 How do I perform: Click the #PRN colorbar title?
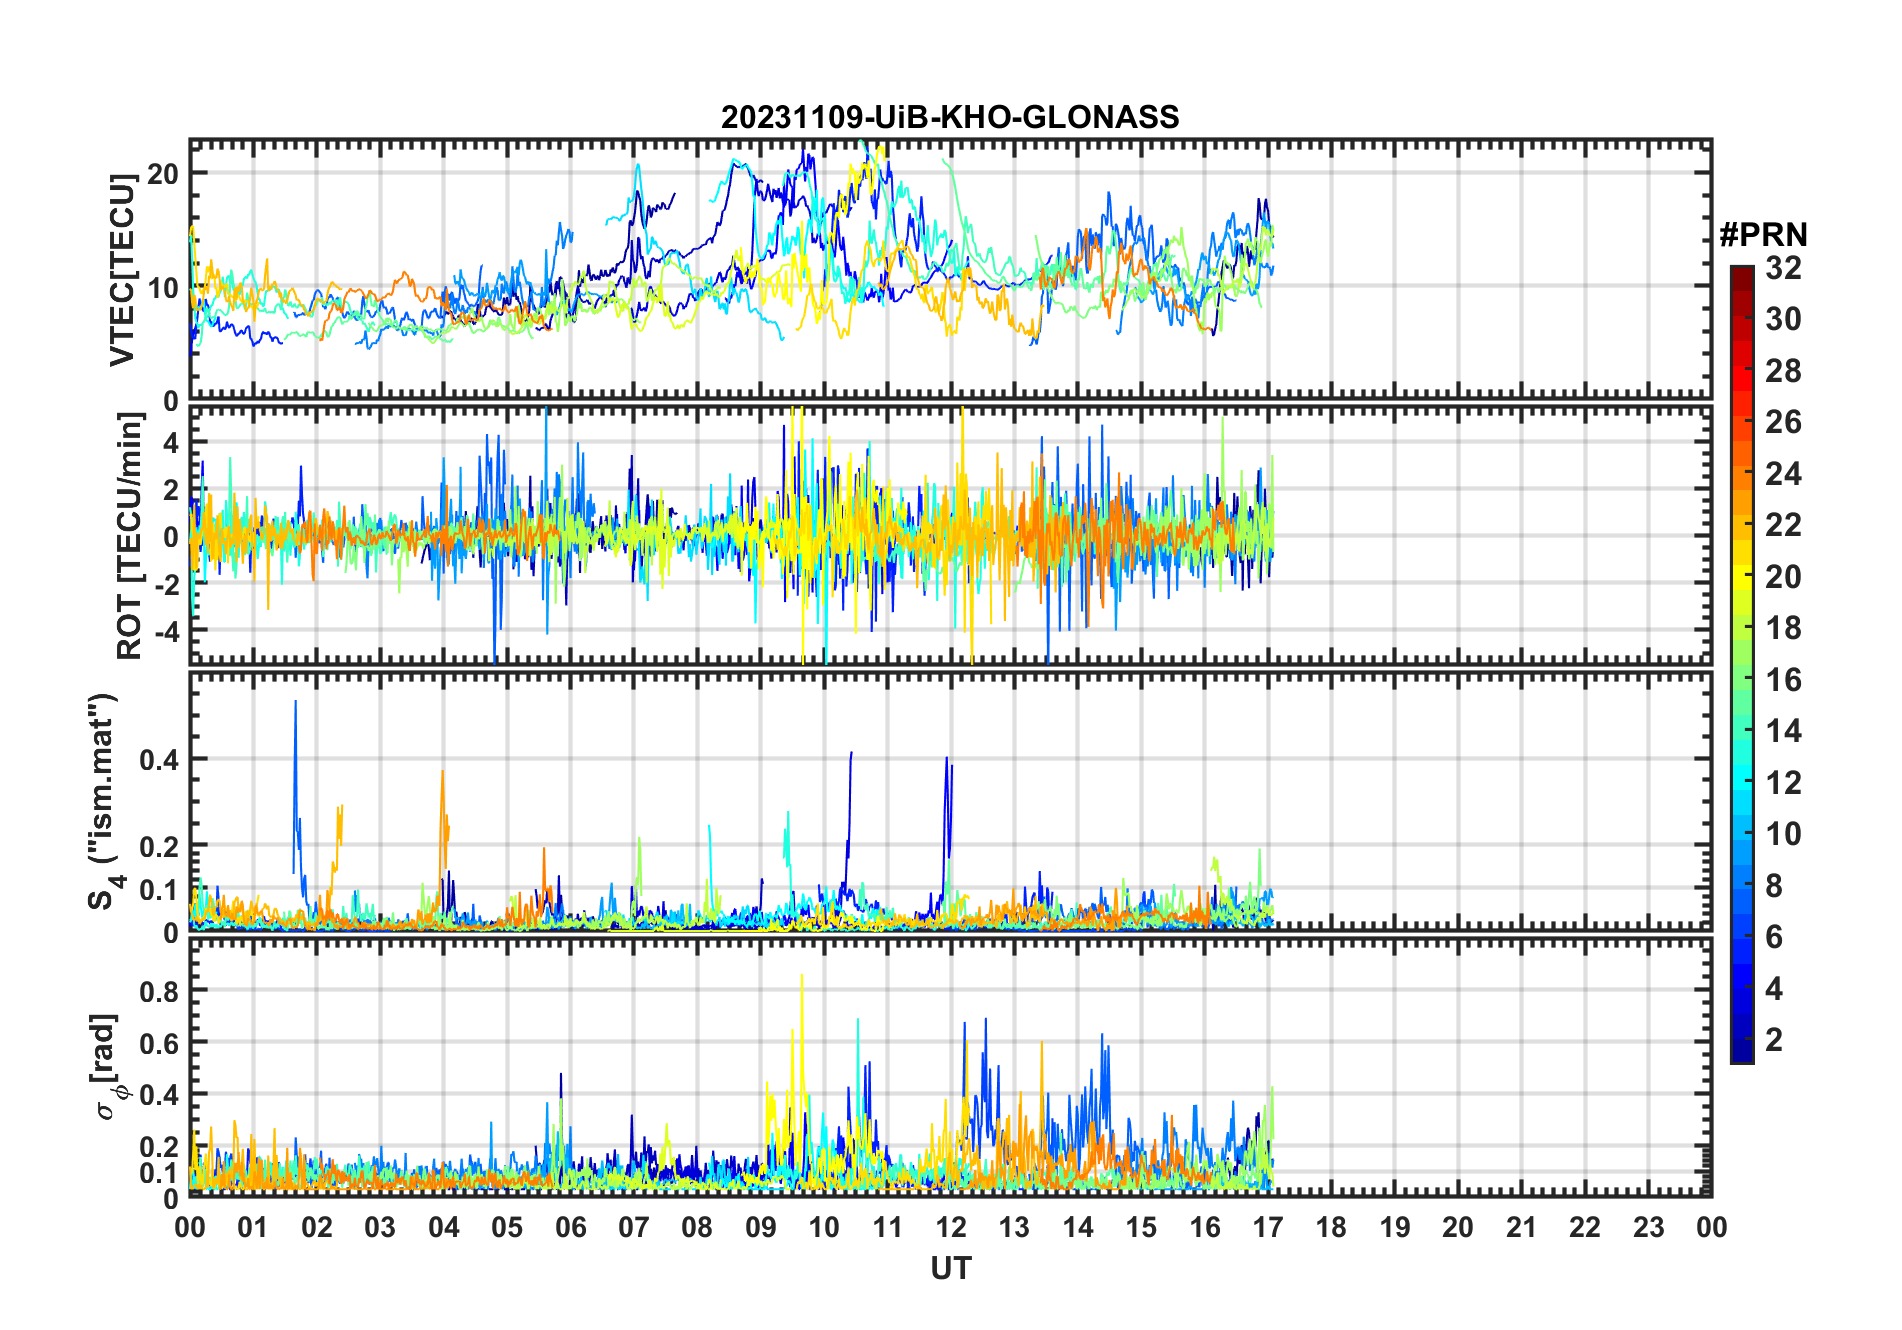[x=1763, y=235]
